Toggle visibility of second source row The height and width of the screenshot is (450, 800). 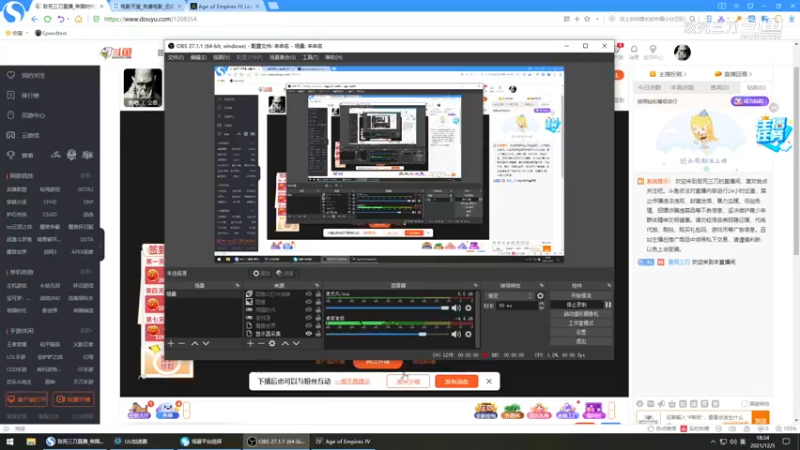pyautogui.click(x=309, y=302)
